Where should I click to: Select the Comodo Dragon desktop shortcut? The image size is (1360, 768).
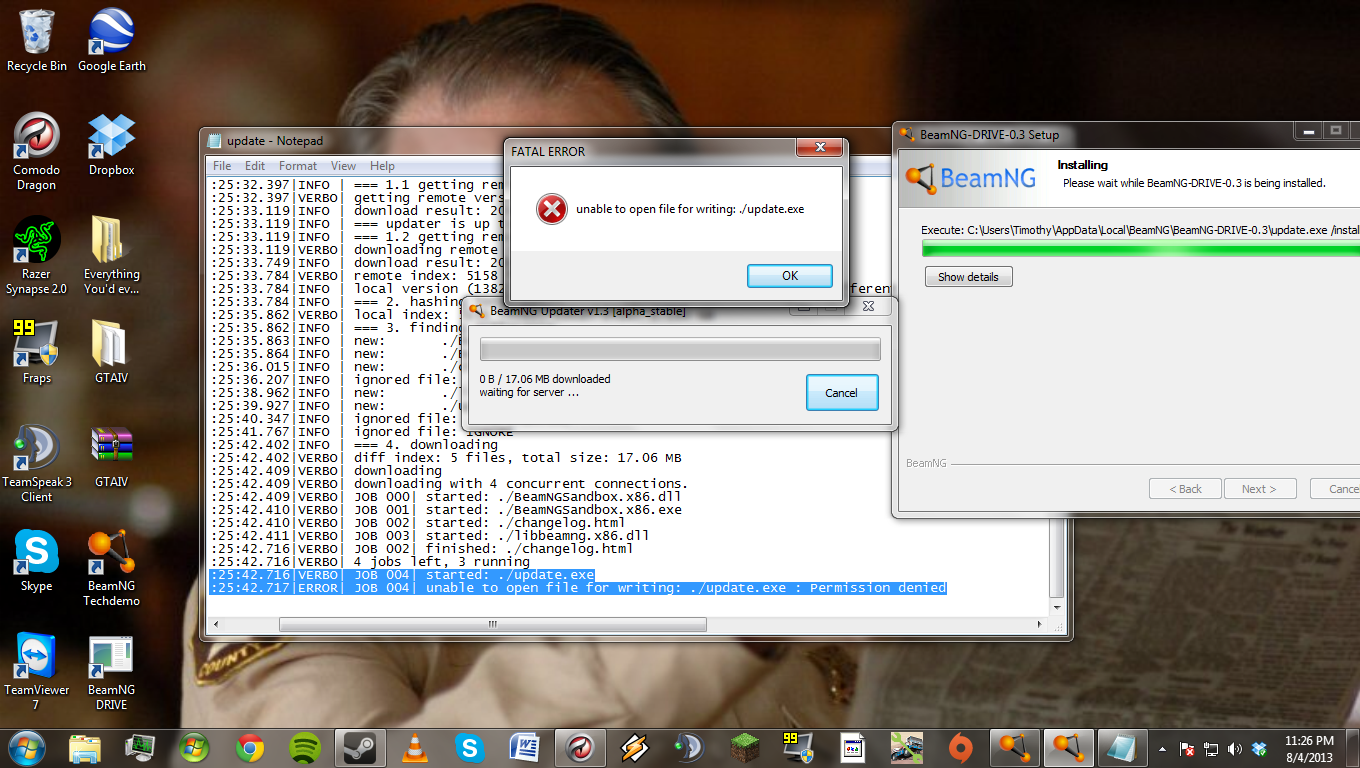(x=37, y=151)
